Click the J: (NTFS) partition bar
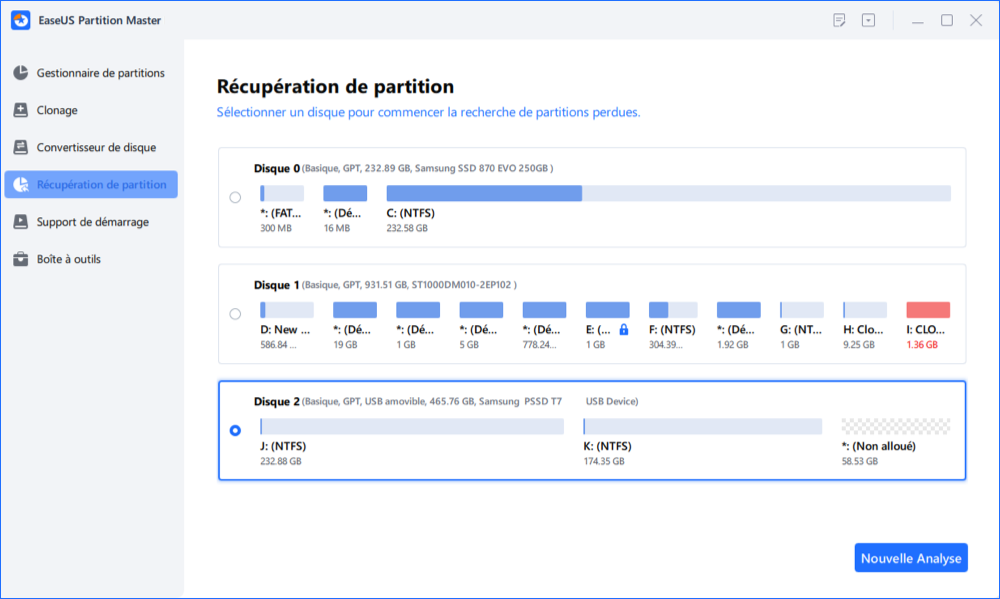 click(412, 426)
